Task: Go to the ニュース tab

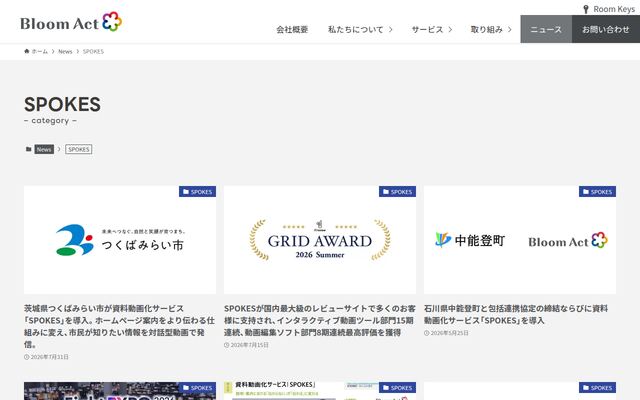Action: click(546, 29)
